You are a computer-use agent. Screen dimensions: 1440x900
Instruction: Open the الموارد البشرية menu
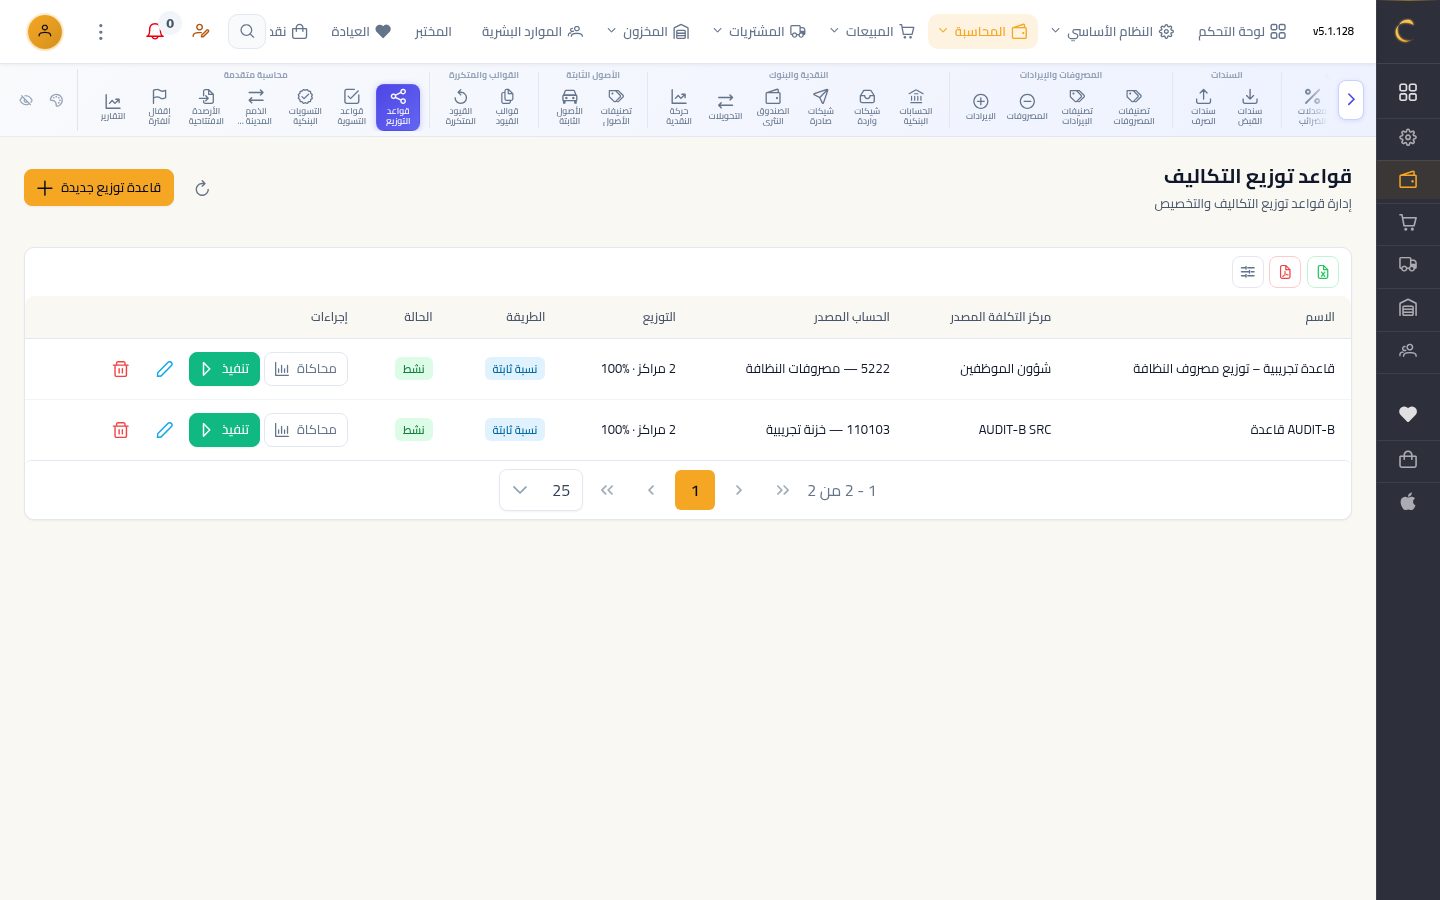[532, 32]
